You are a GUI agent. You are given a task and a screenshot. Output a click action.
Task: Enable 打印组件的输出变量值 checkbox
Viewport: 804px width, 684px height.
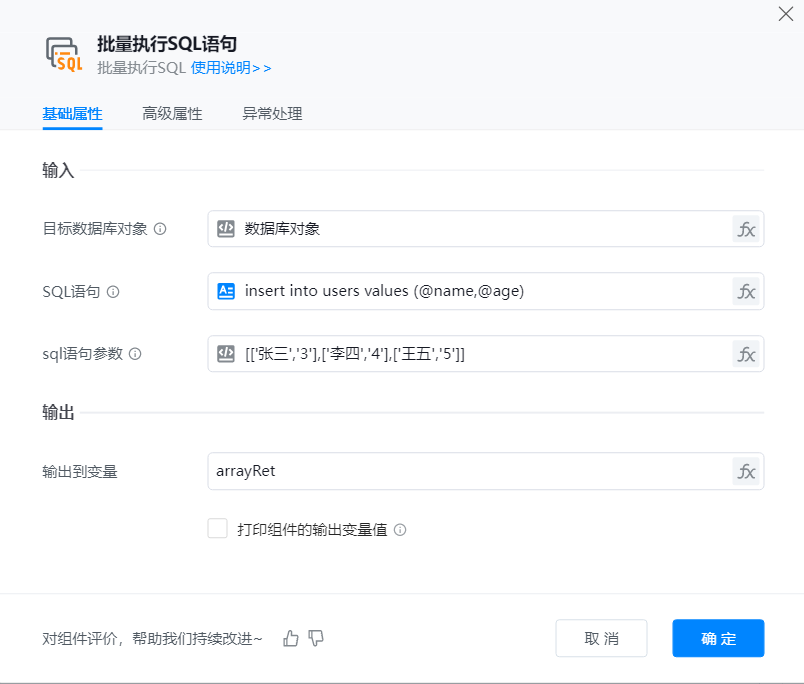[x=218, y=529]
